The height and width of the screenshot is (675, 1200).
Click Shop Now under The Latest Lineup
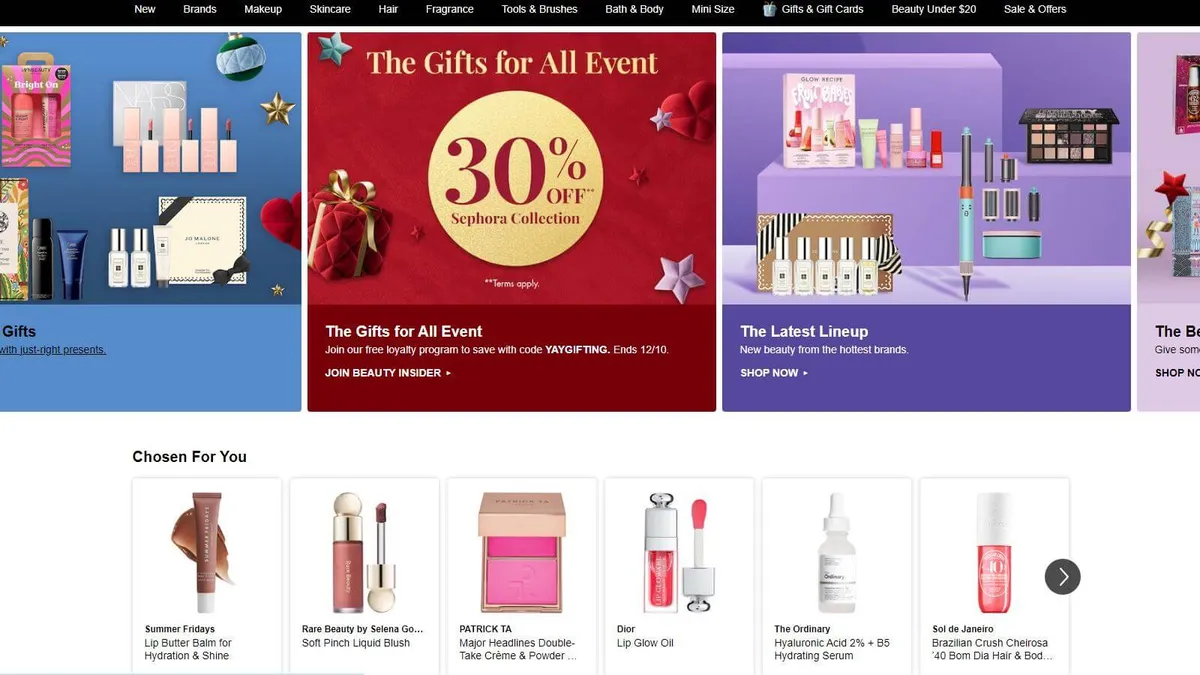pos(774,373)
